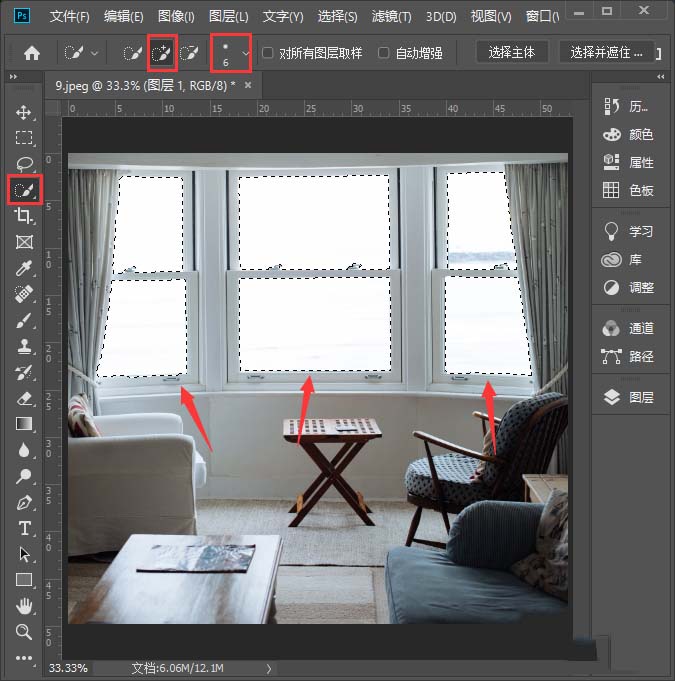Select the Blur tool
The height and width of the screenshot is (681, 675).
[x=23, y=450]
